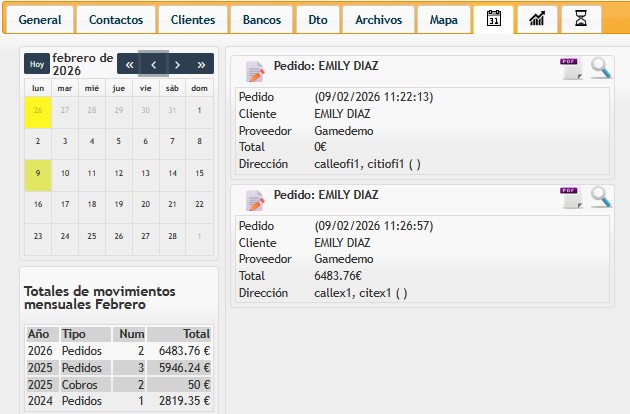Select the Dto tab
630x414 pixels.
(318, 19)
